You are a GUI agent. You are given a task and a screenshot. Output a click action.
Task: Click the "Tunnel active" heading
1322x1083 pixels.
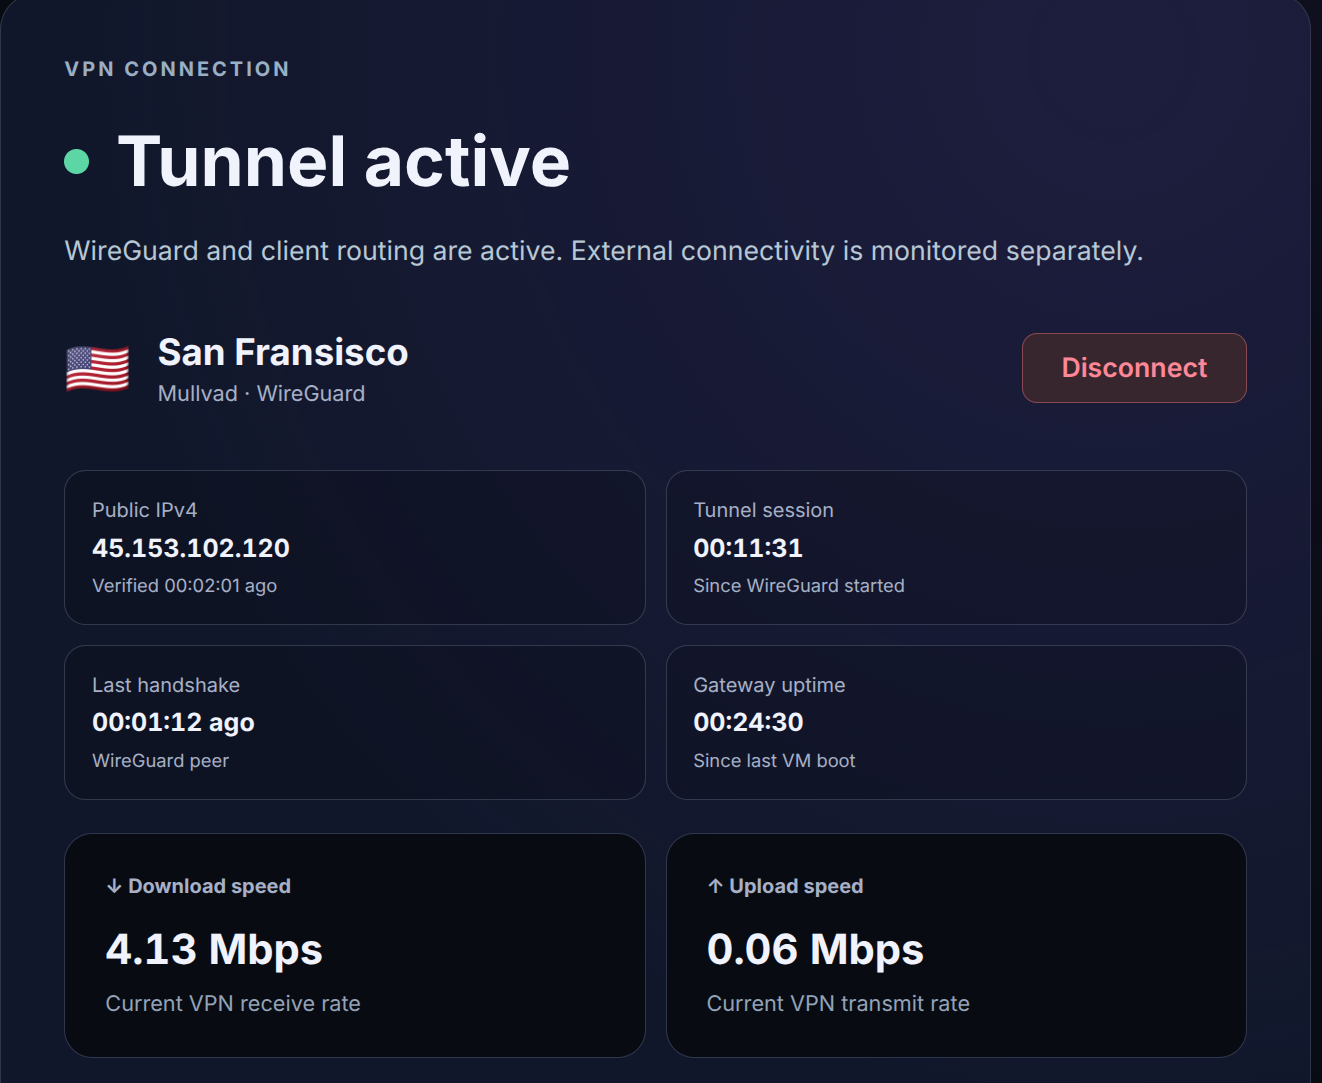pyautogui.click(x=344, y=161)
